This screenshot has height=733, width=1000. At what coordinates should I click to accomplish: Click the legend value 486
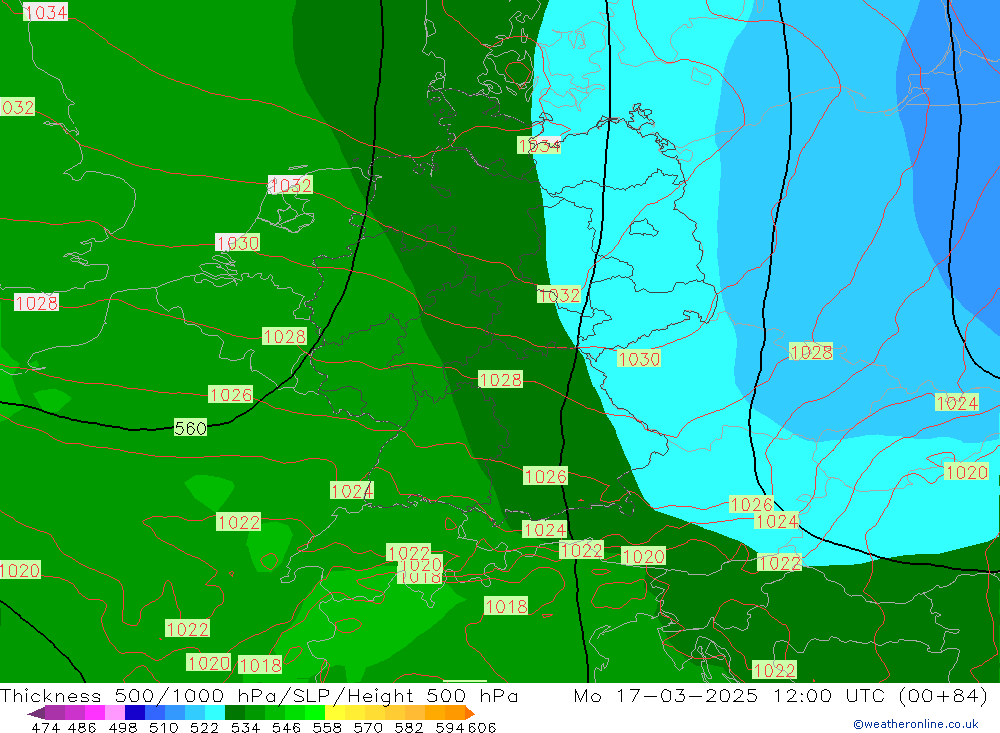[82, 727]
